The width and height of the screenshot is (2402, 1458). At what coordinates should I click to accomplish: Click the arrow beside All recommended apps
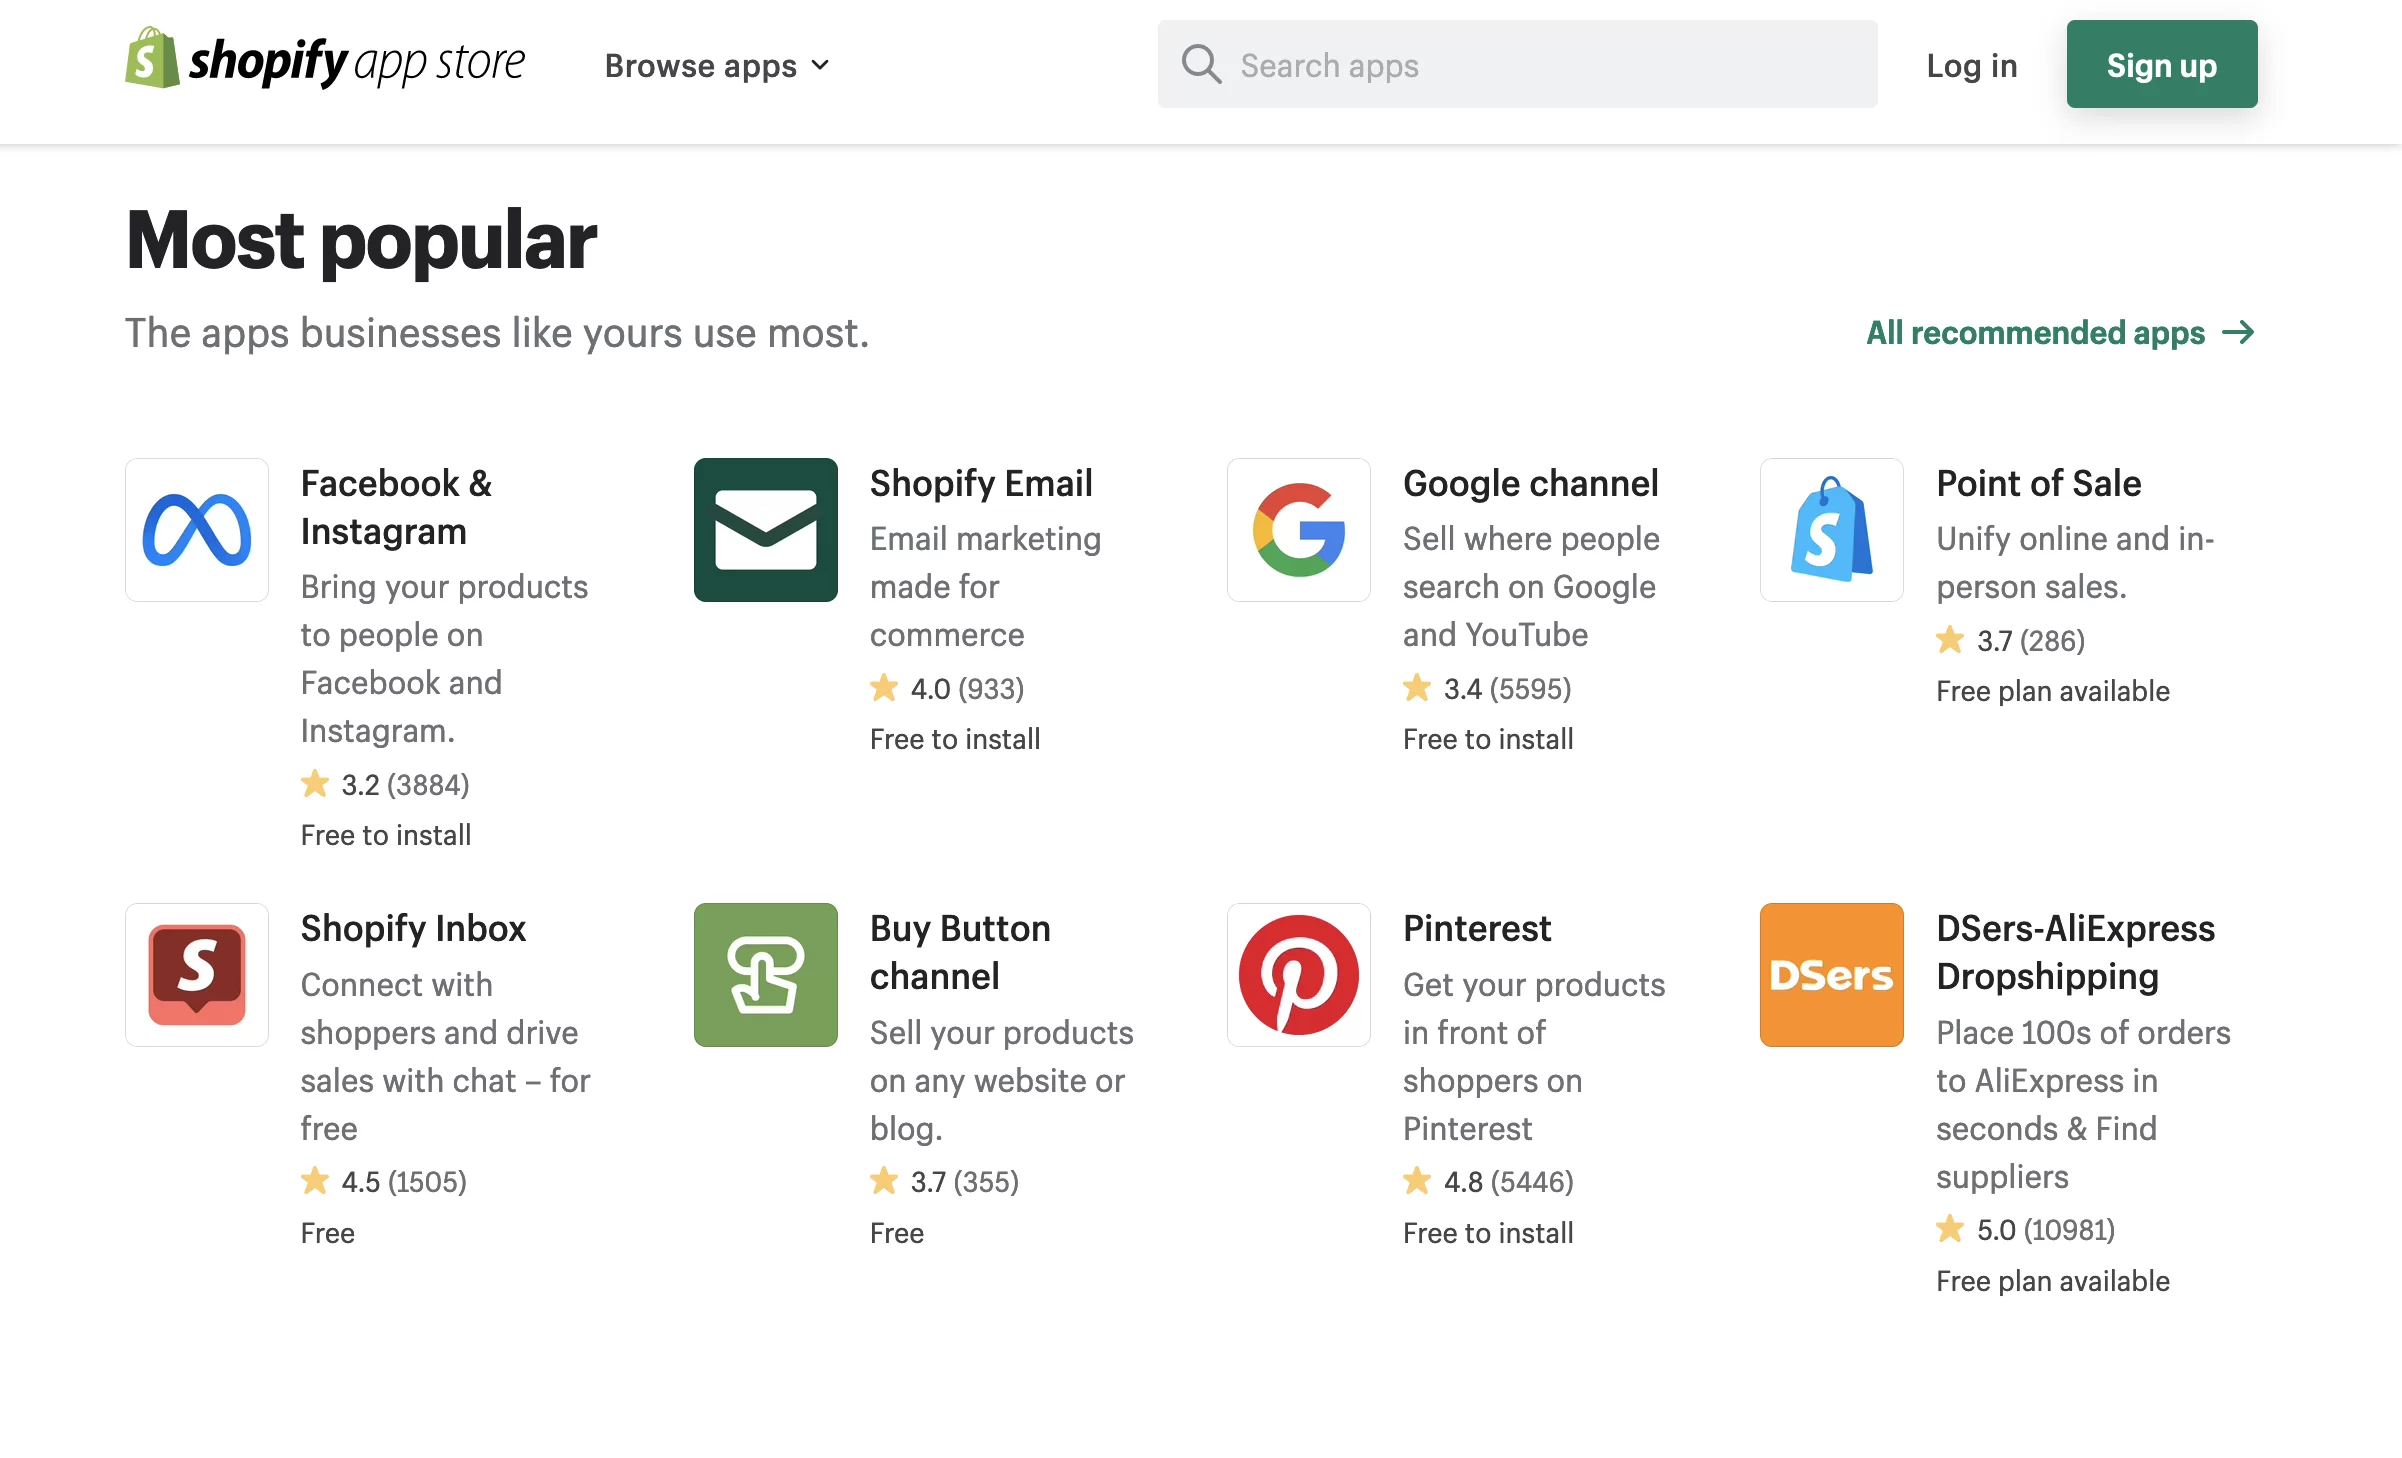point(2238,332)
